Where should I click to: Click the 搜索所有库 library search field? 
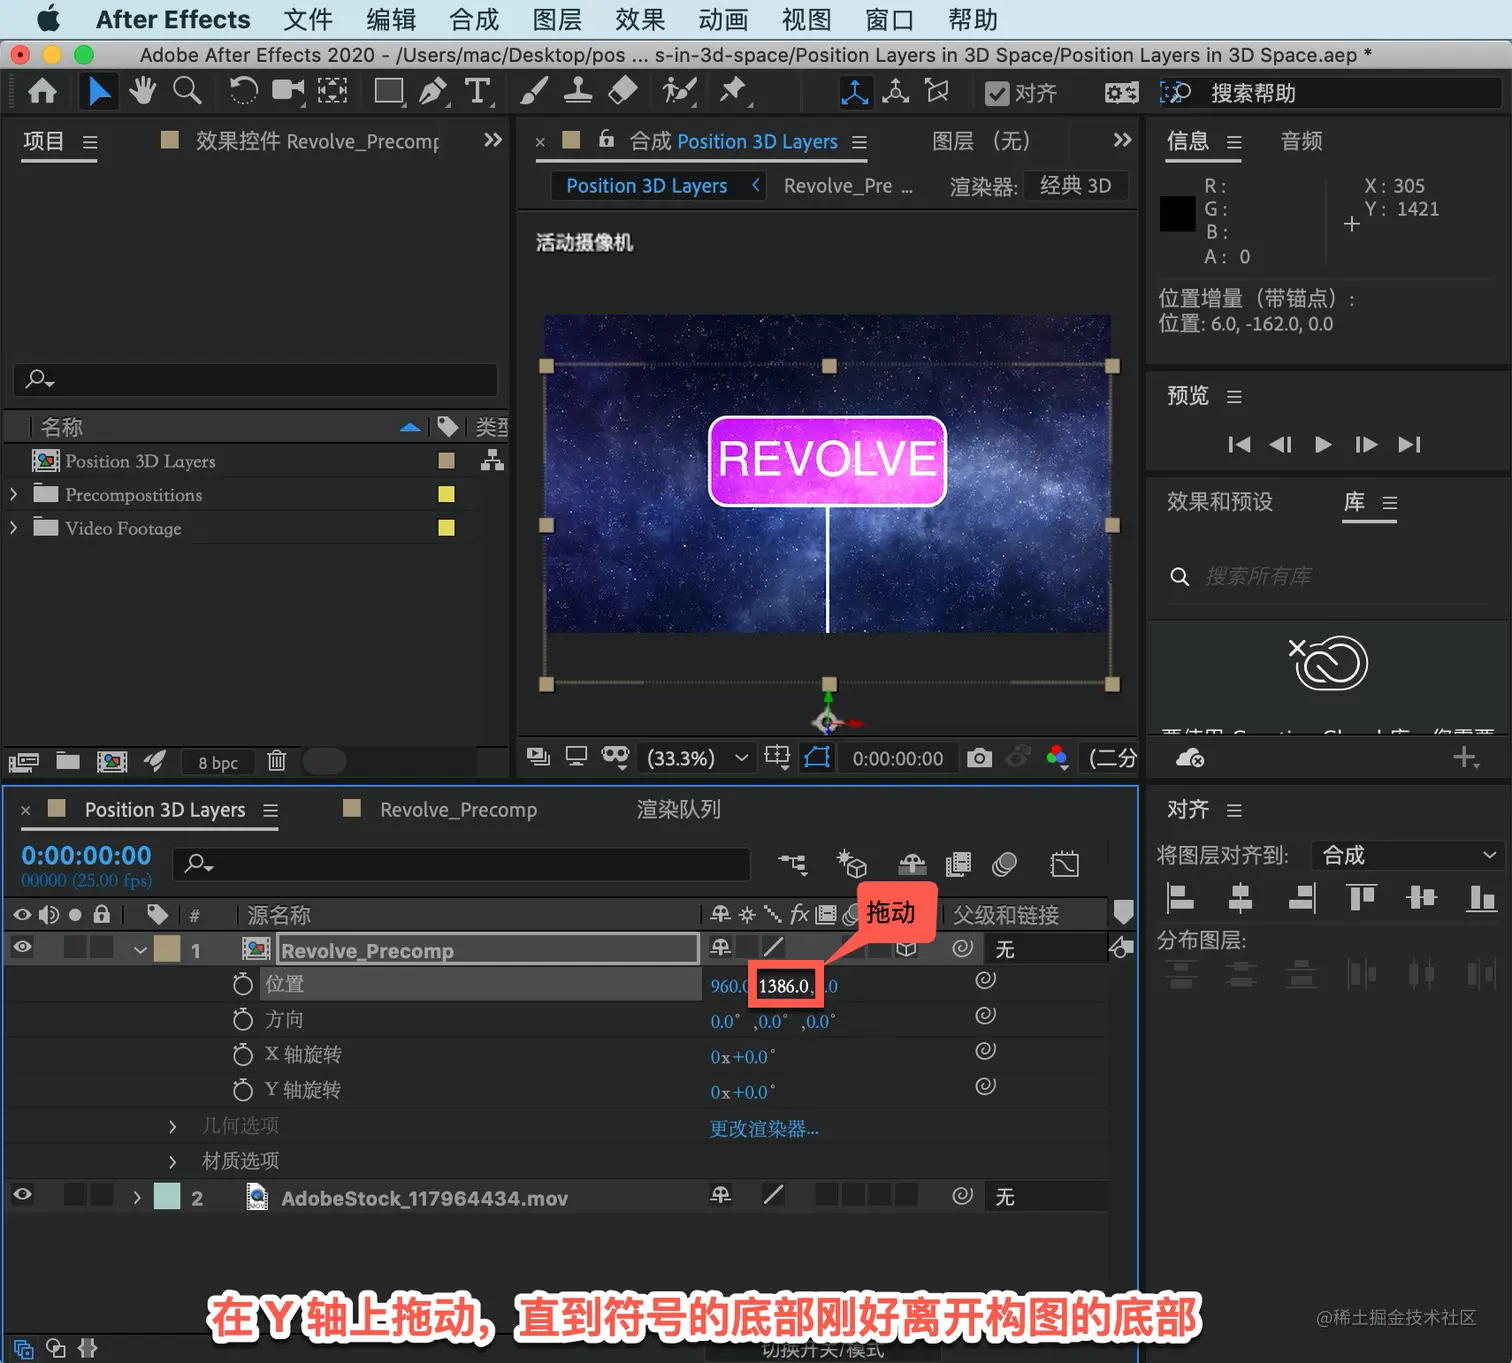[1328, 576]
